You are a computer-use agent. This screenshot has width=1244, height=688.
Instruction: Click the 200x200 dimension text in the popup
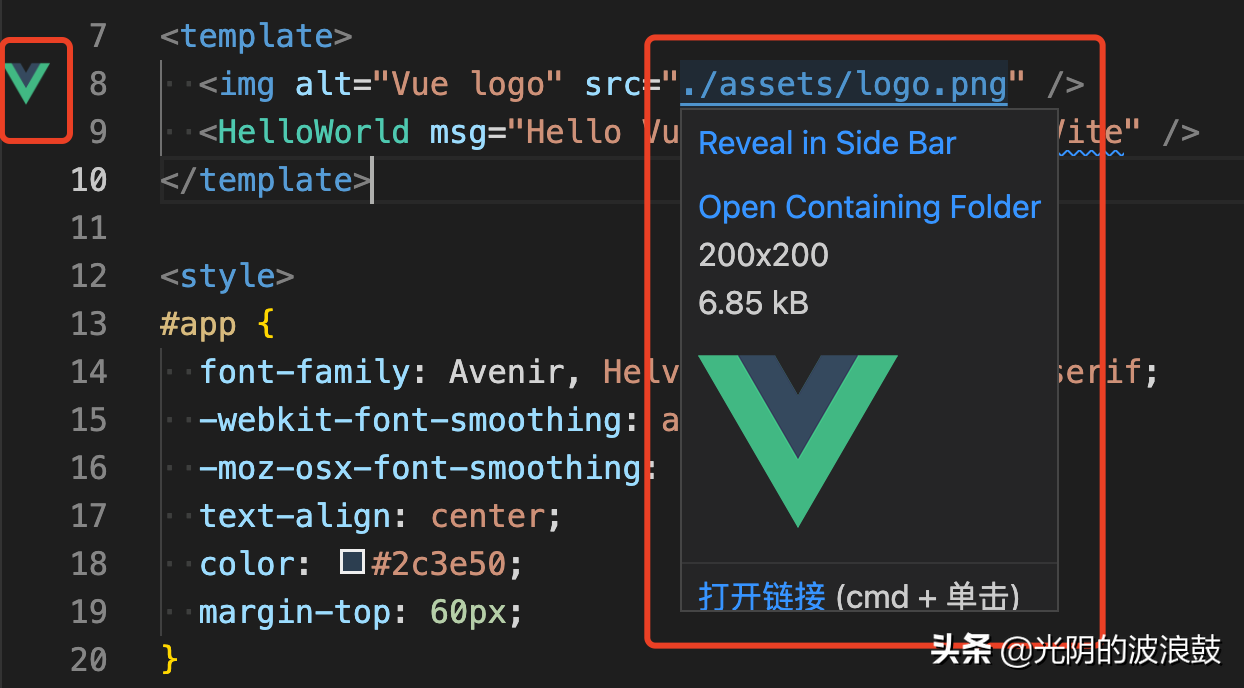click(x=763, y=255)
